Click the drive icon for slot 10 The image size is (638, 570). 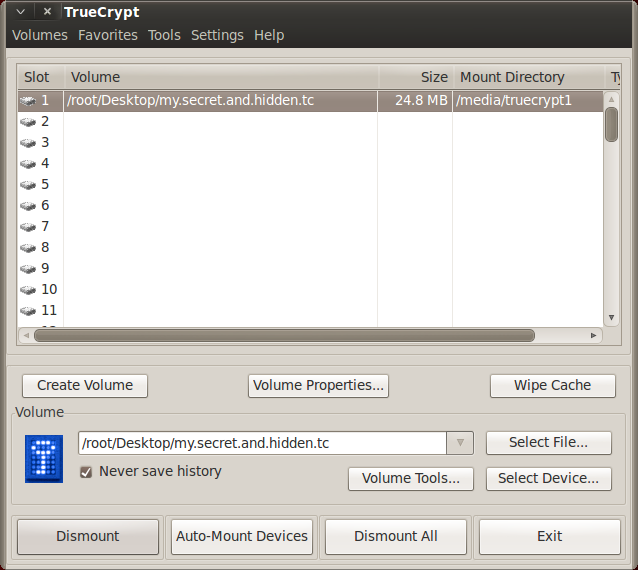[x=28, y=290]
